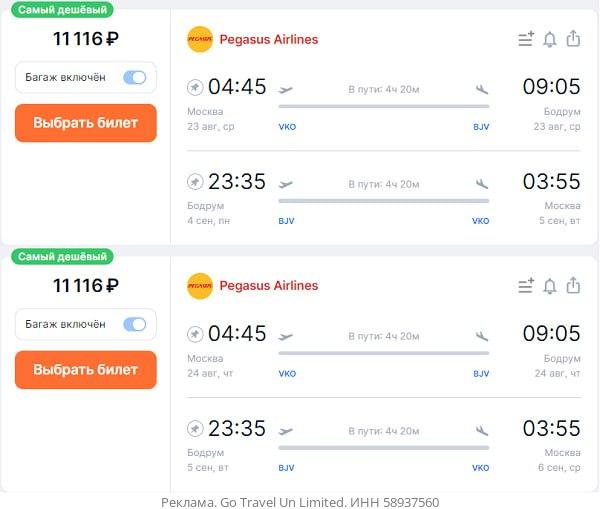Click first ticket's 'Самый дешёвый' green badge
Screen dimensions: 600x509
pyautogui.click(x=64, y=9)
